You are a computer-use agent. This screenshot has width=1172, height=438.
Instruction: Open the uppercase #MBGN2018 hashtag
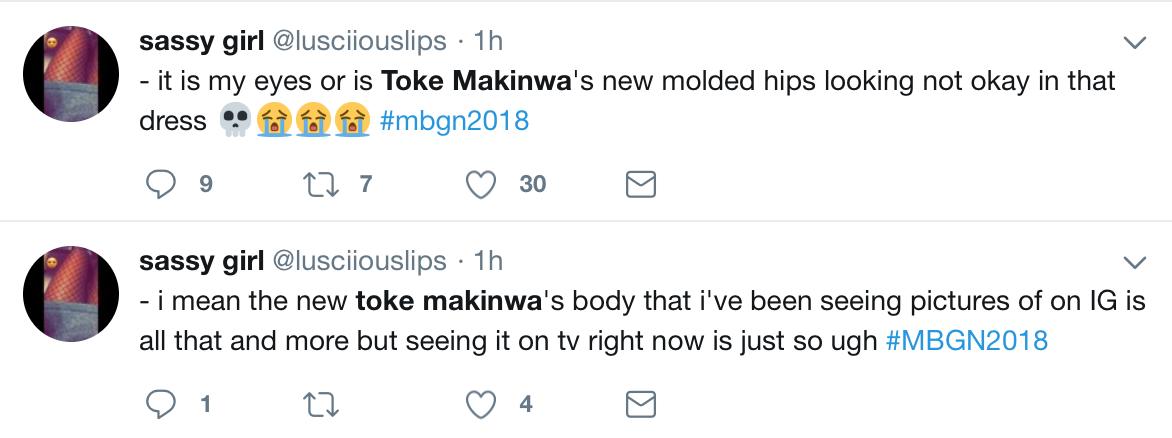click(967, 341)
